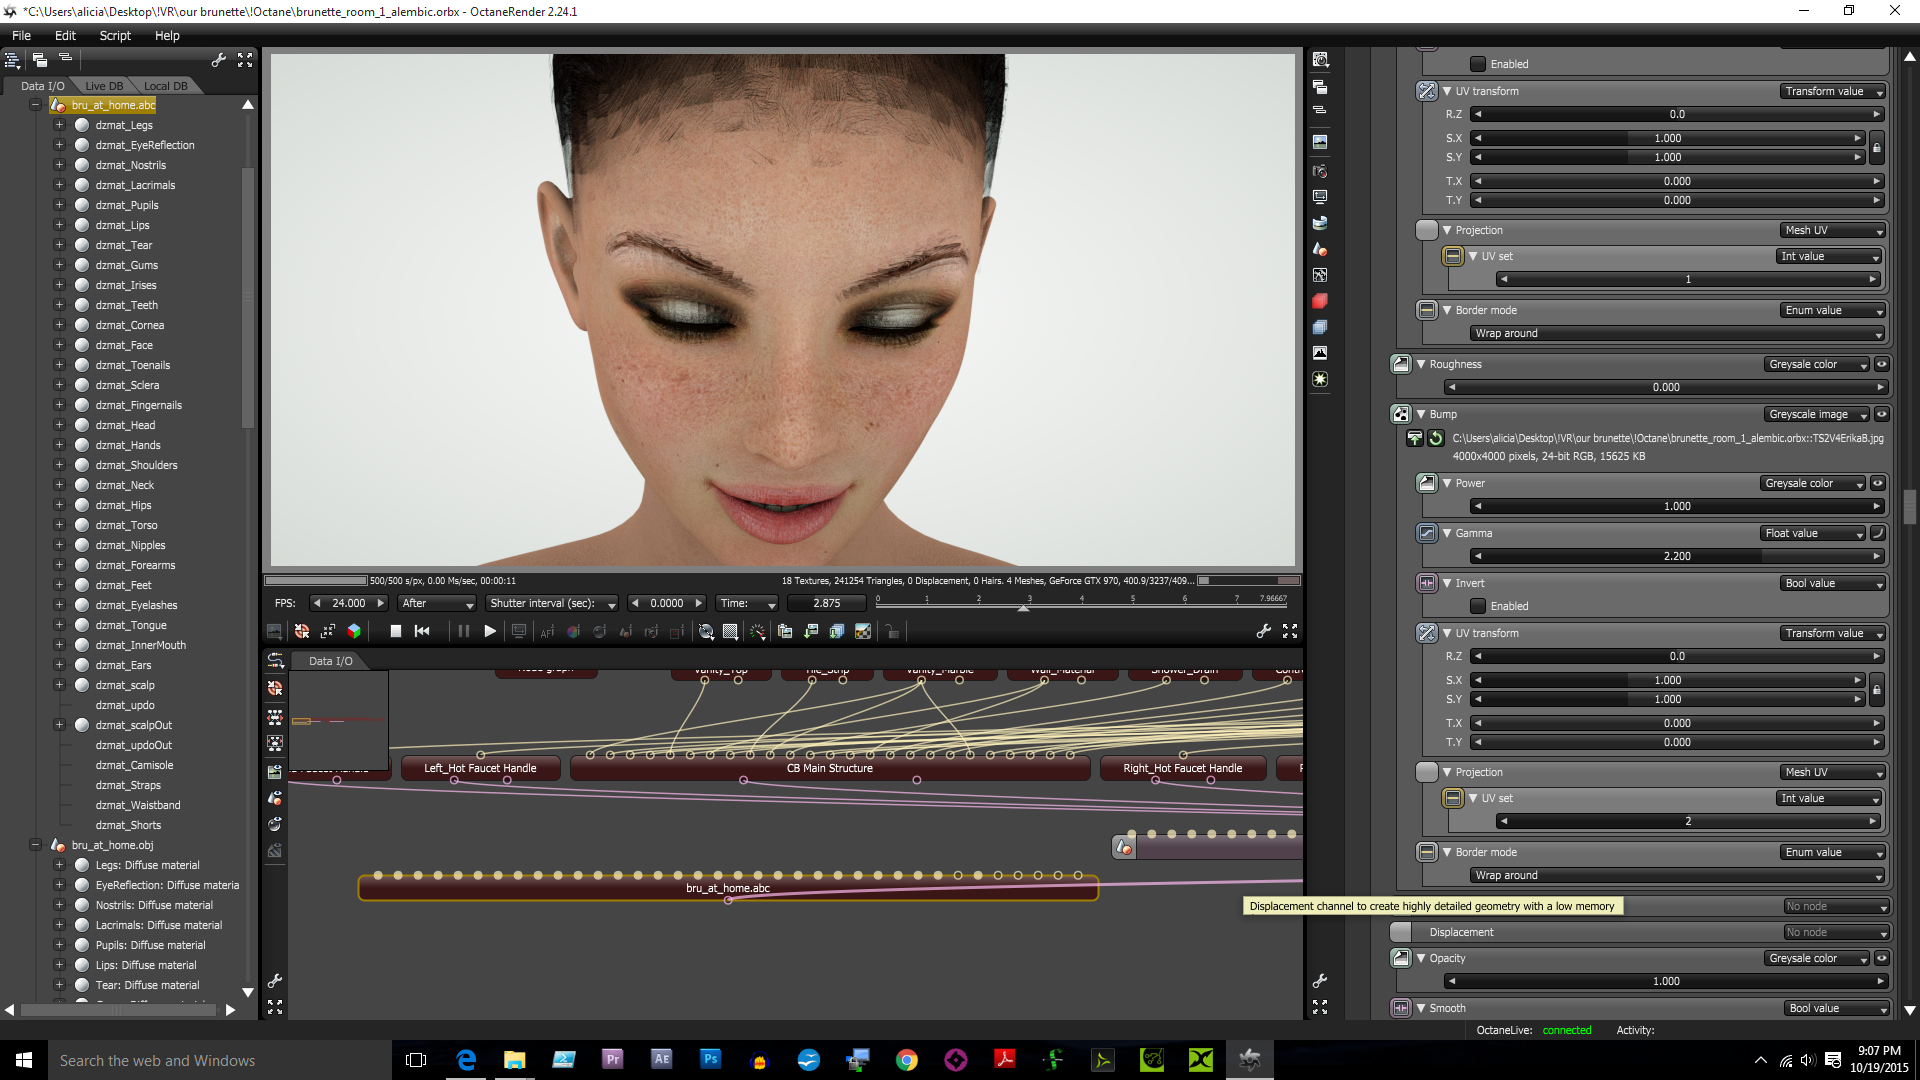
Task: Click wrench icon above the scene outliner
Action: pyautogui.click(x=219, y=60)
